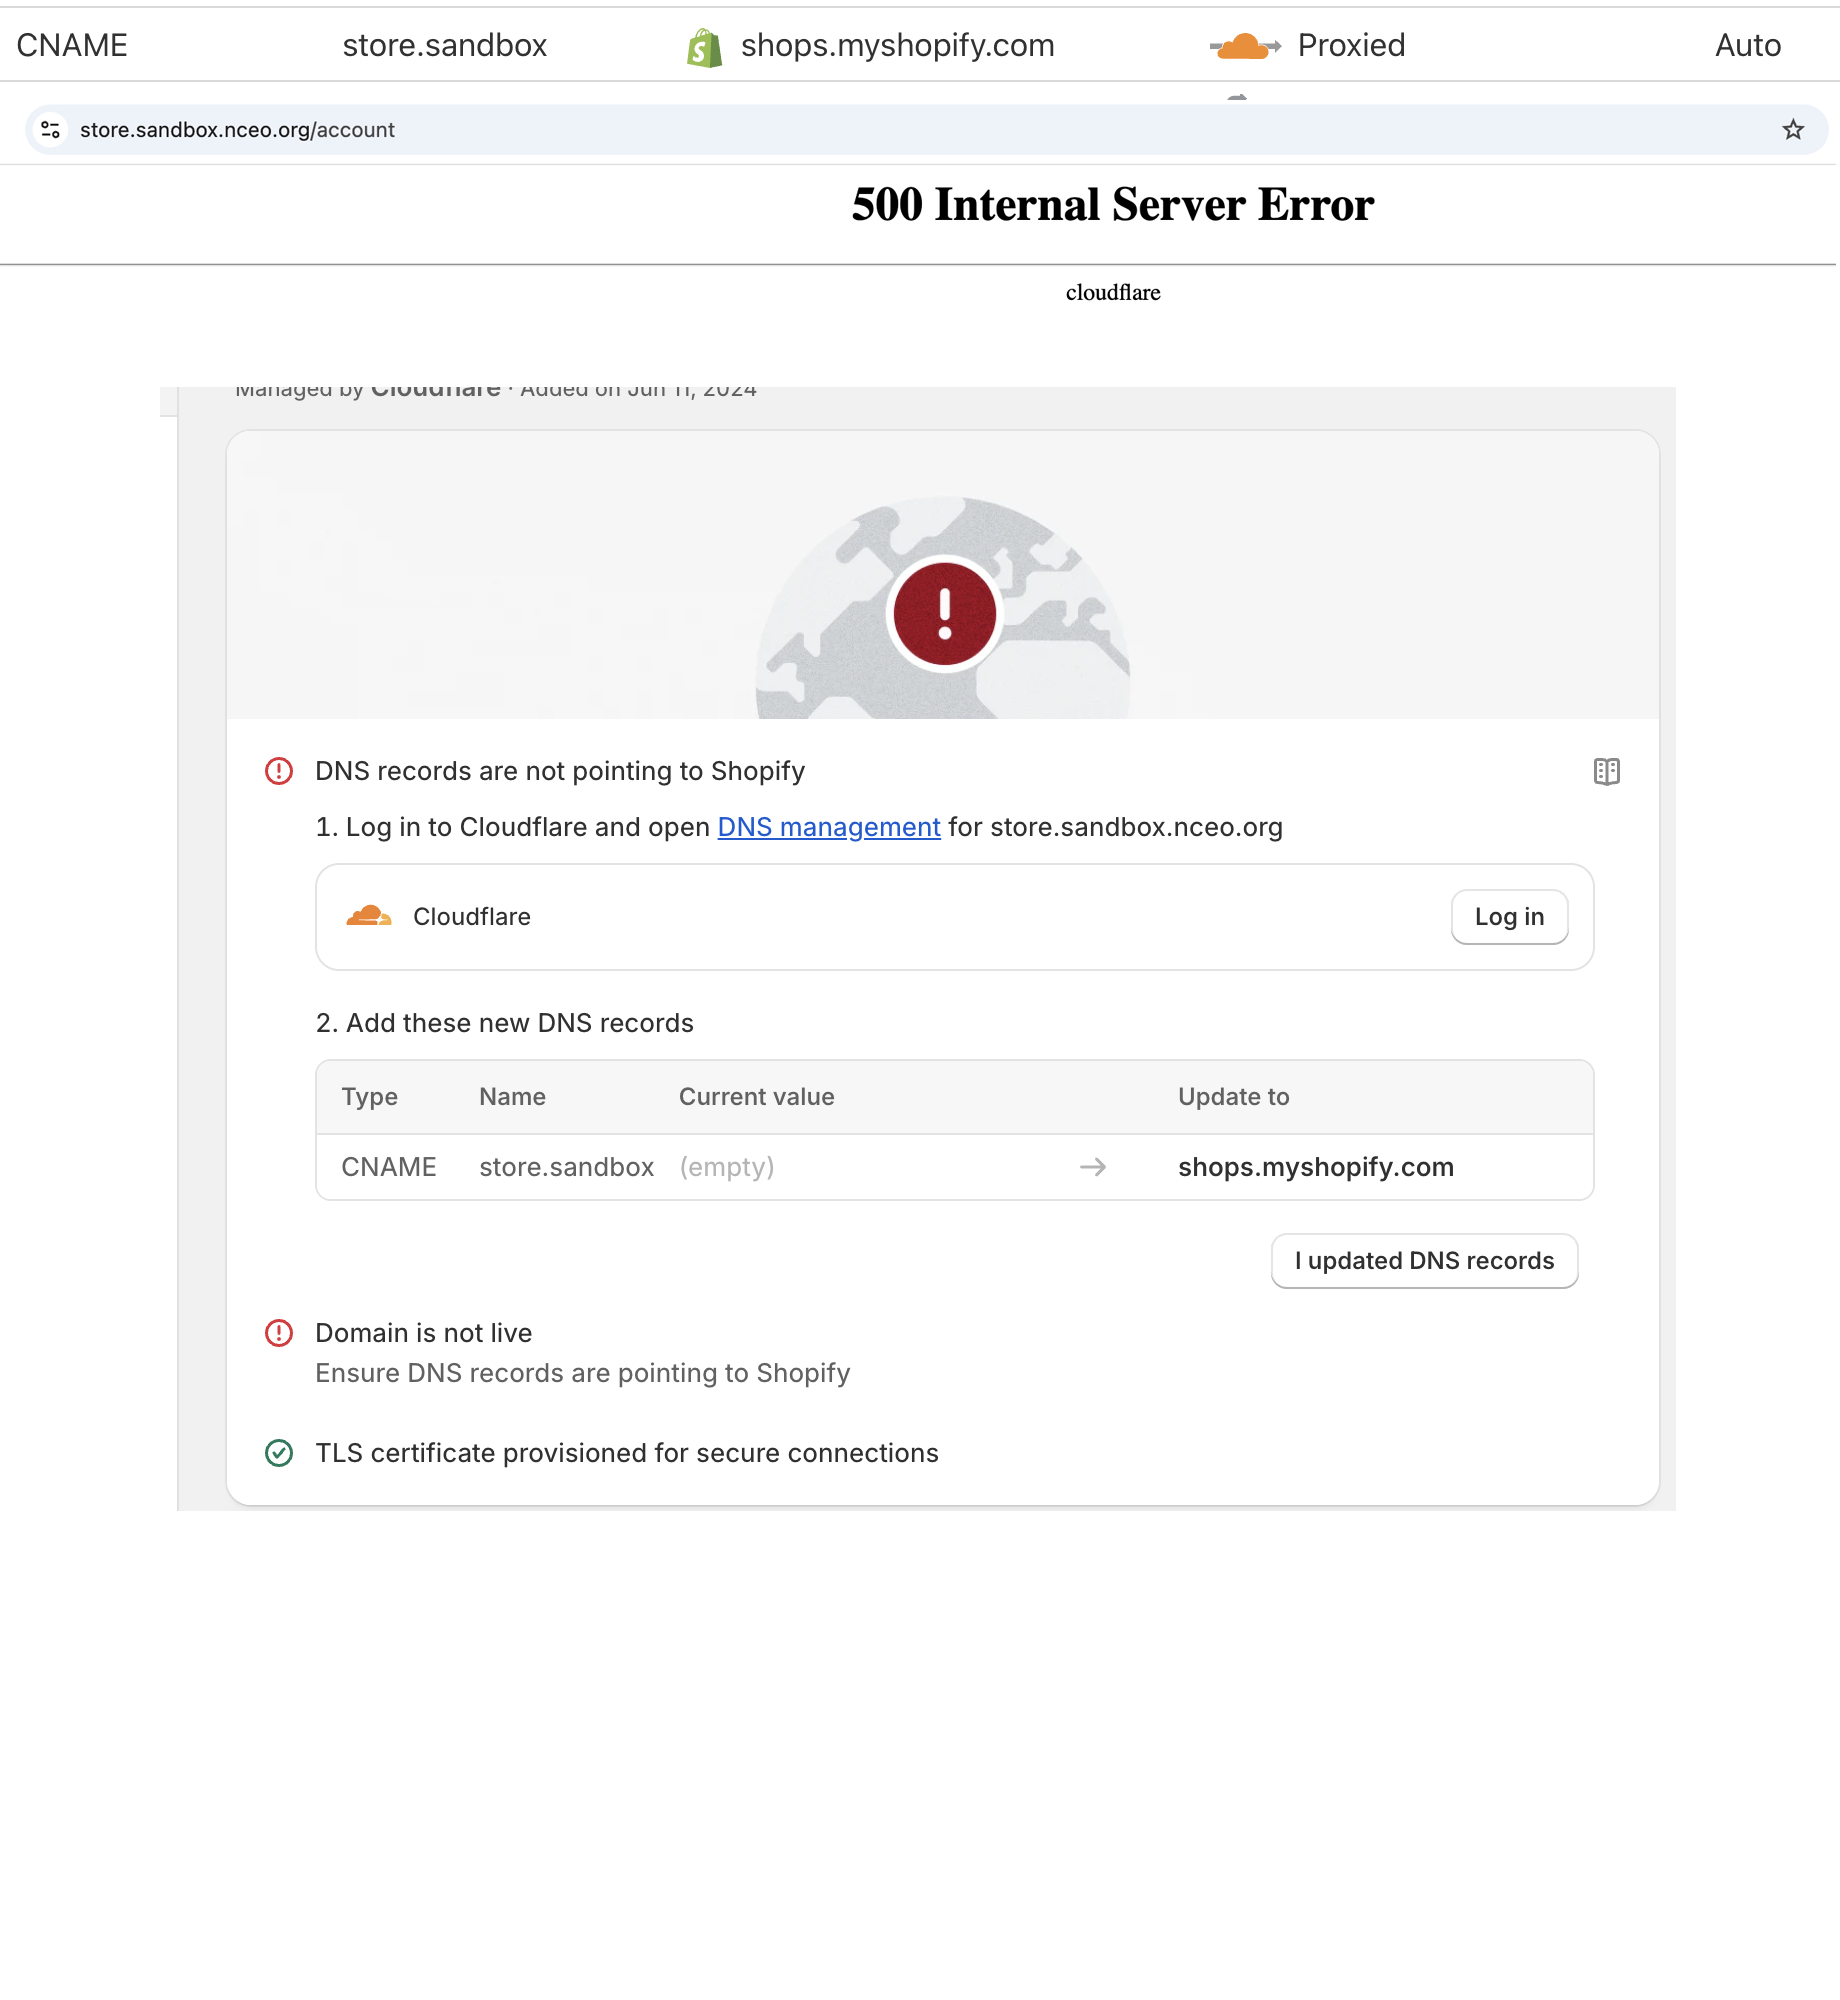Click the DNS records warning icon
1840x2000 pixels.
click(x=279, y=771)
